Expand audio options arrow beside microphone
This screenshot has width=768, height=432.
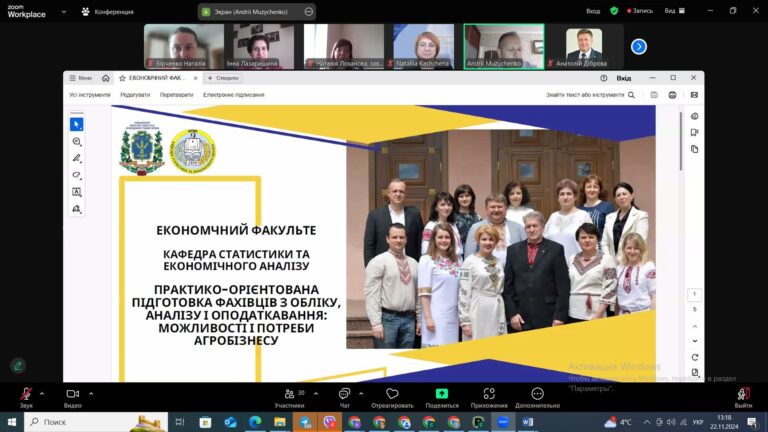[44, 393]
